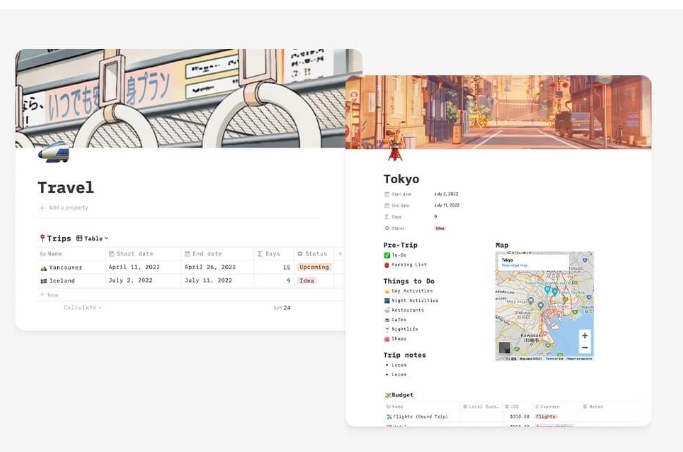Viewport: 683px width, 452px height.
Task: Click the coffee icon beside Cafes
Action: pos(386,320)
